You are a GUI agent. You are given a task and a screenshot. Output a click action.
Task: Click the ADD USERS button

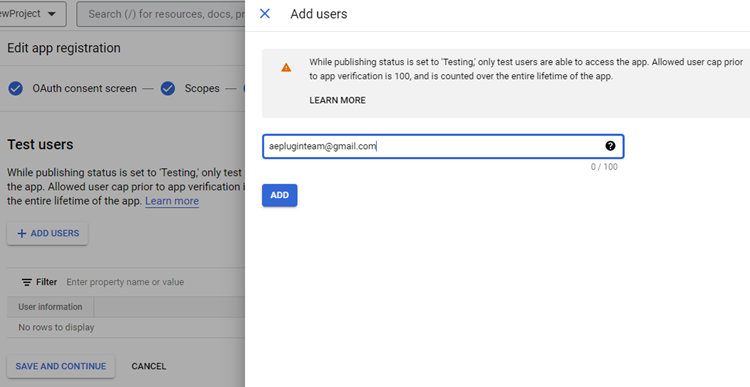(47, 233)
